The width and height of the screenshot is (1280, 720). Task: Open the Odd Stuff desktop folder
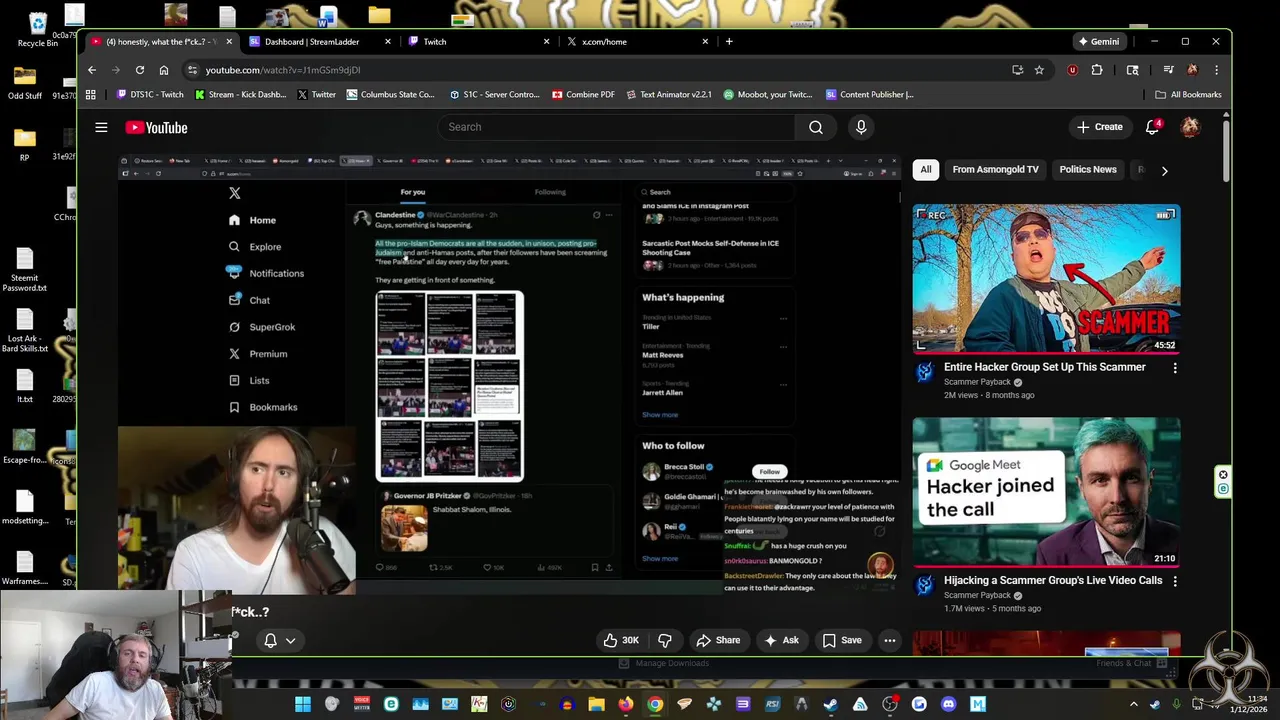25,82
